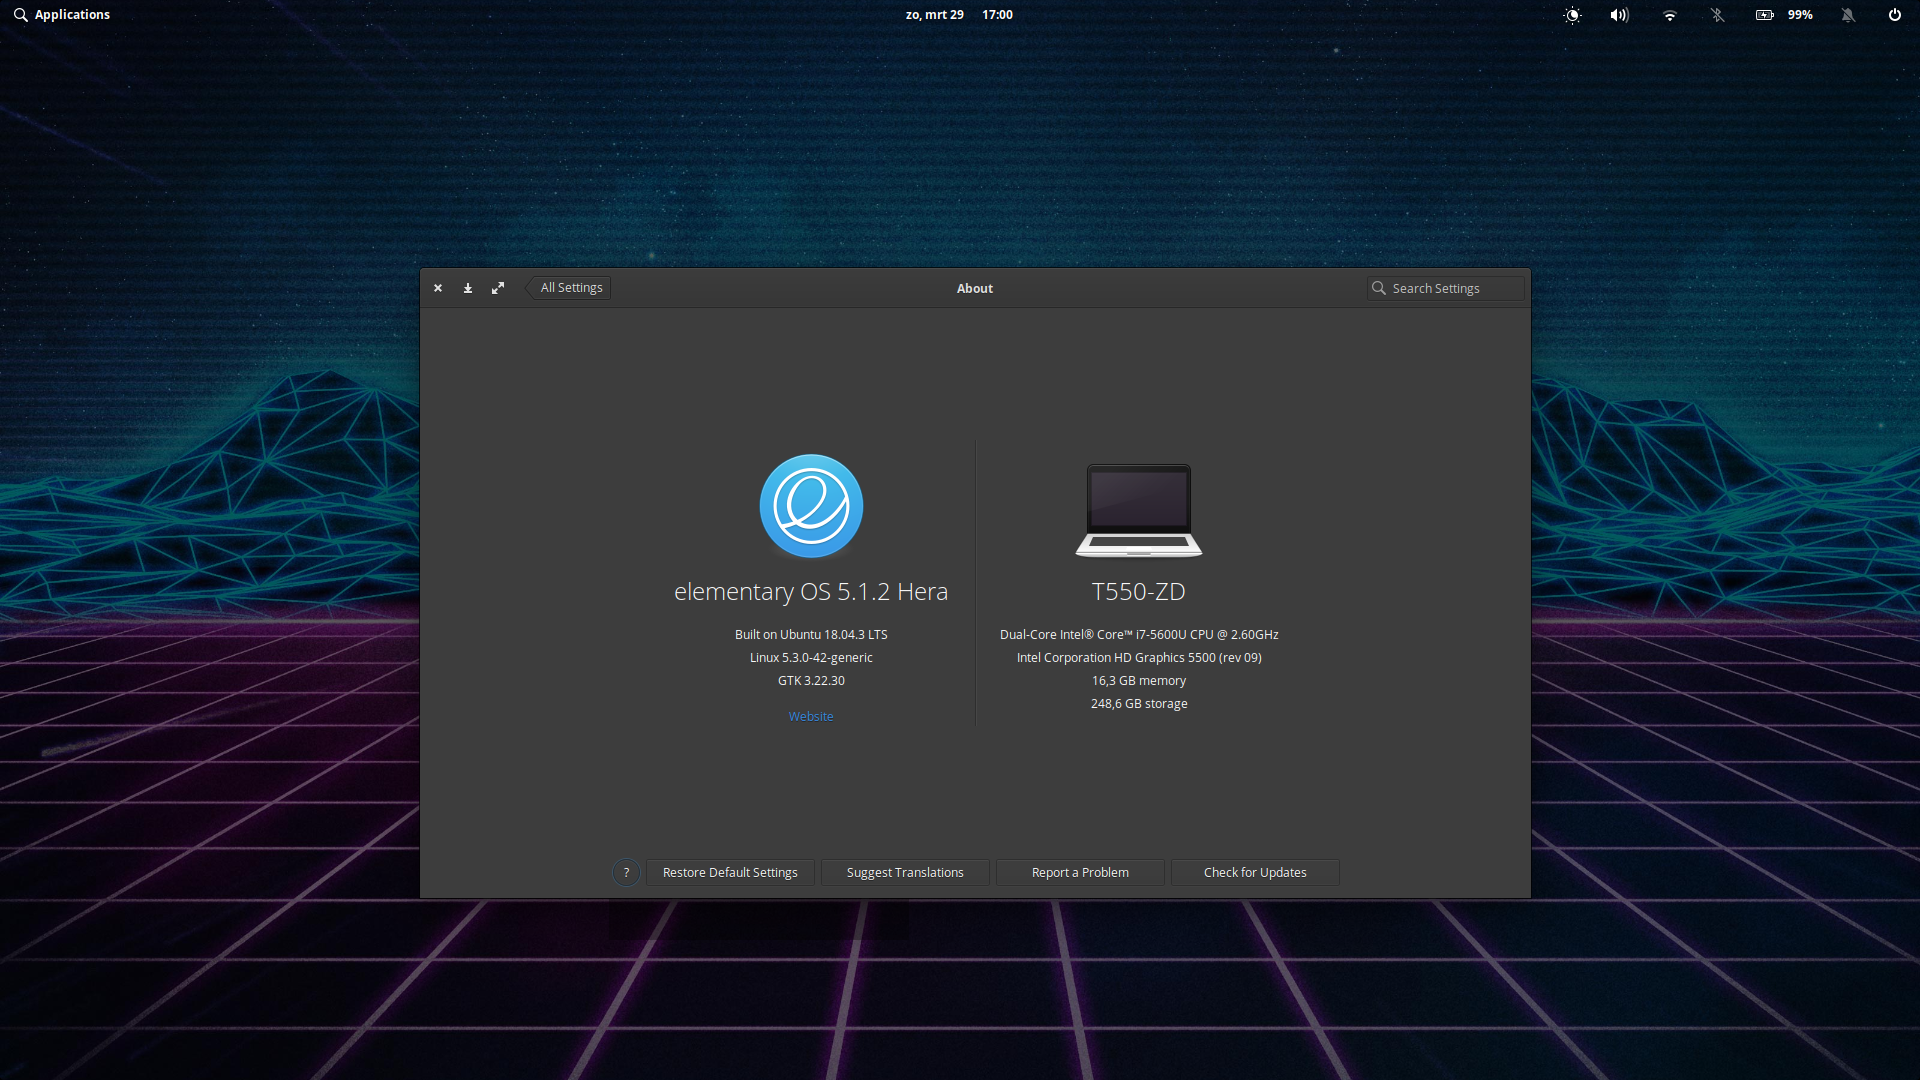Viewport: 1920px width, 1080px height.
Task: Click the T550-ZD laptop icon
Action: point(1139,510)
